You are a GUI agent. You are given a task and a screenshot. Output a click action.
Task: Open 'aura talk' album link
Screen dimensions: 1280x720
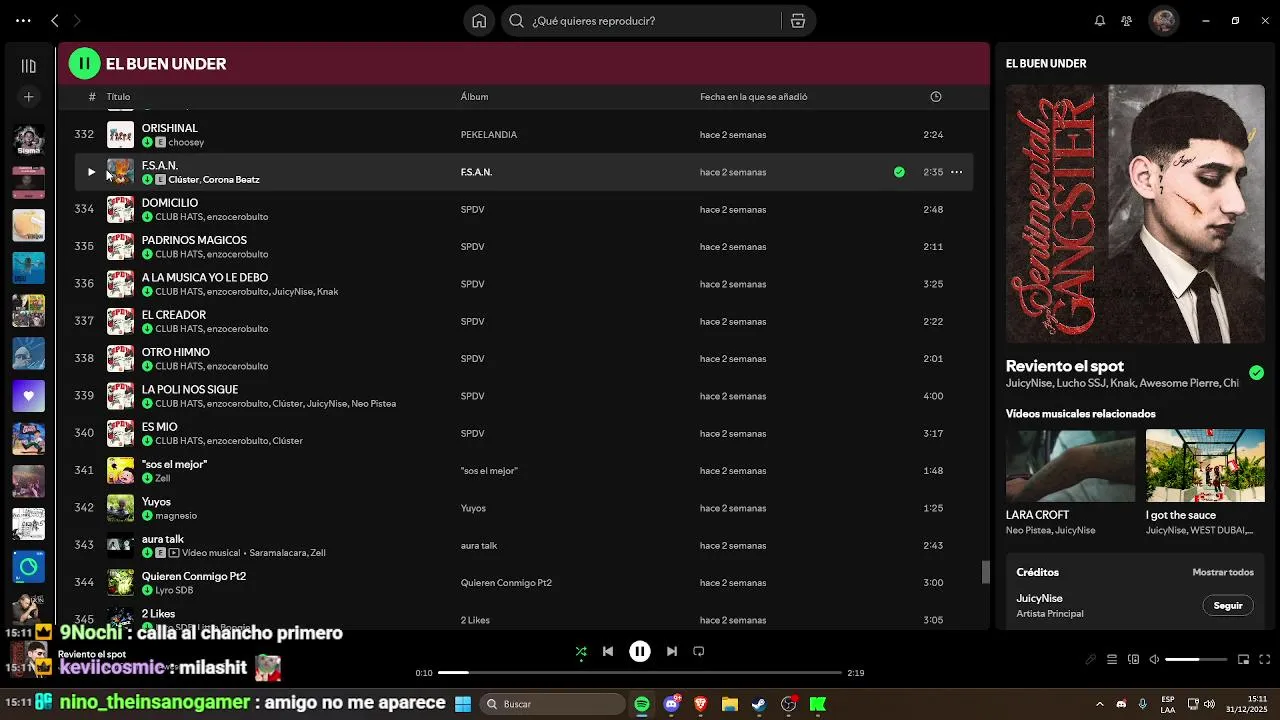pos(479,546)
